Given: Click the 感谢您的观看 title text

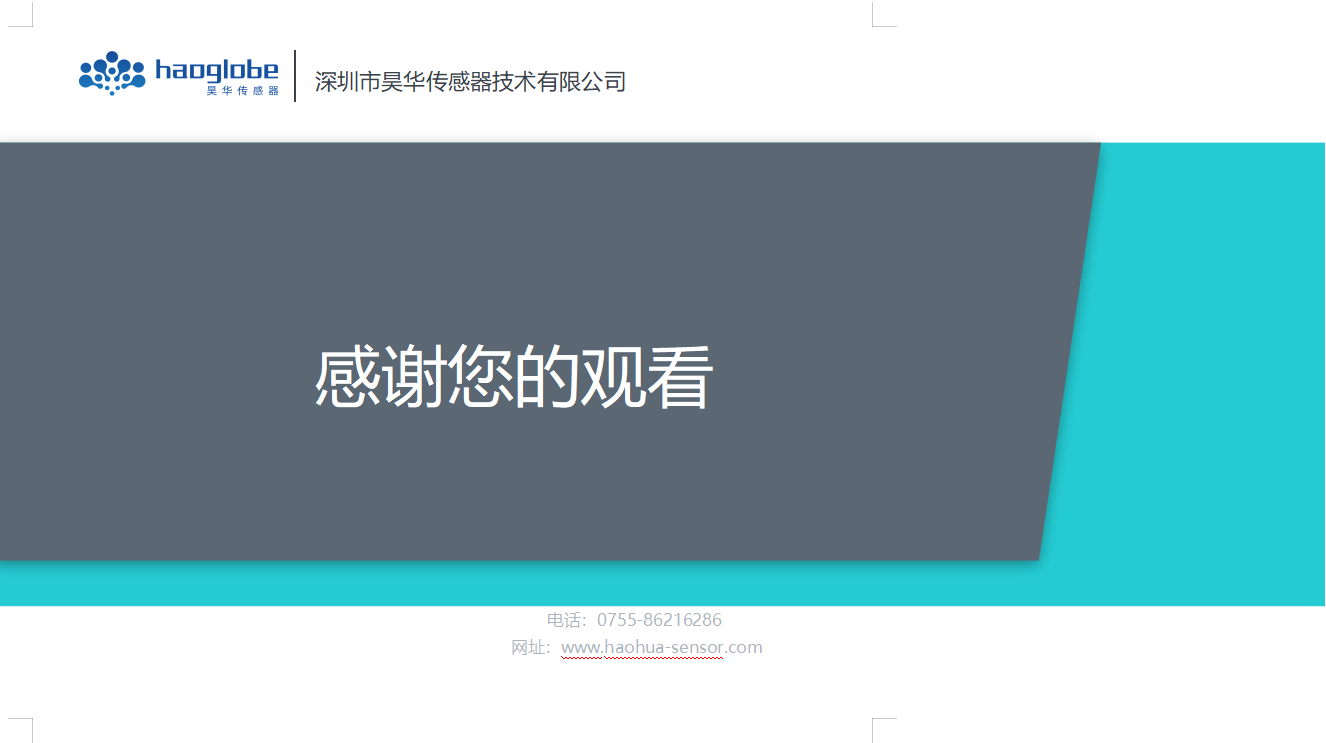Looking at the screenshot, I should 513,378.
